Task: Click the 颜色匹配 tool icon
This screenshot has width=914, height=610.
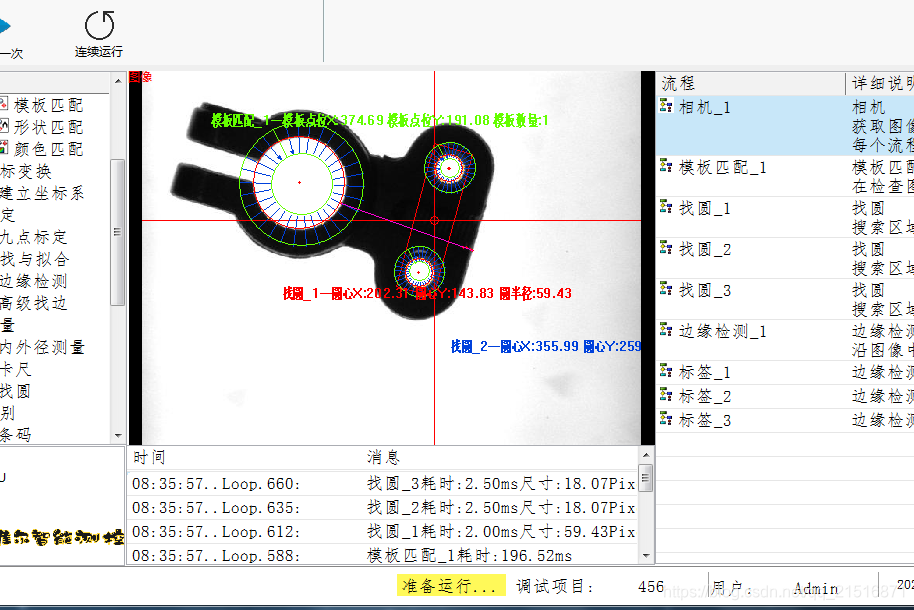Action: pos(3,148)
